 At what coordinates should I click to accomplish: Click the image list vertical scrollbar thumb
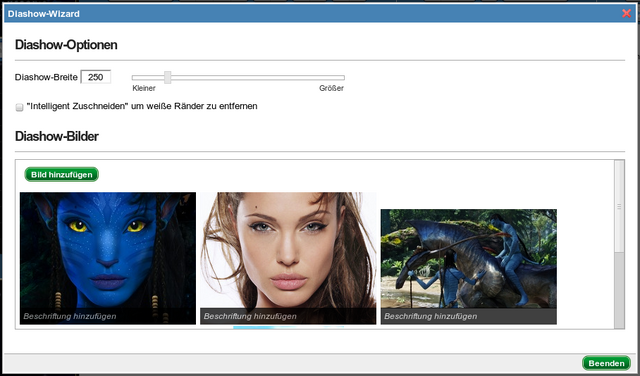click(x=619, y=206)
